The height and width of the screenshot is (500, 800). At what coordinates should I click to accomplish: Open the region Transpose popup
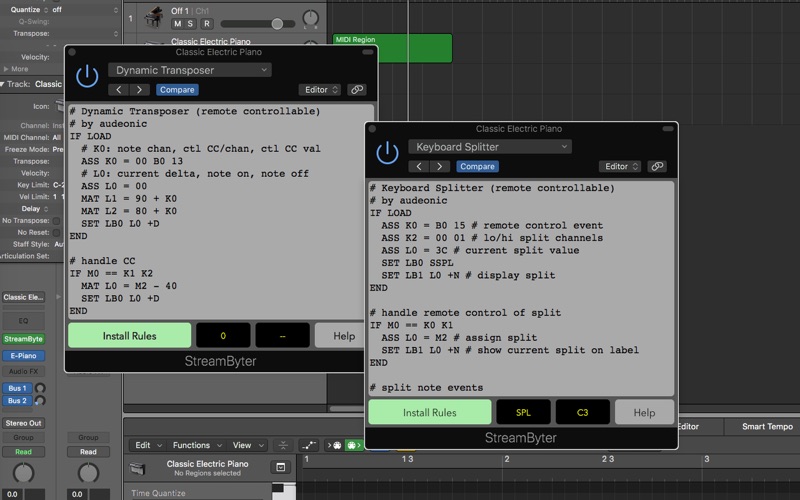point(116,34)
